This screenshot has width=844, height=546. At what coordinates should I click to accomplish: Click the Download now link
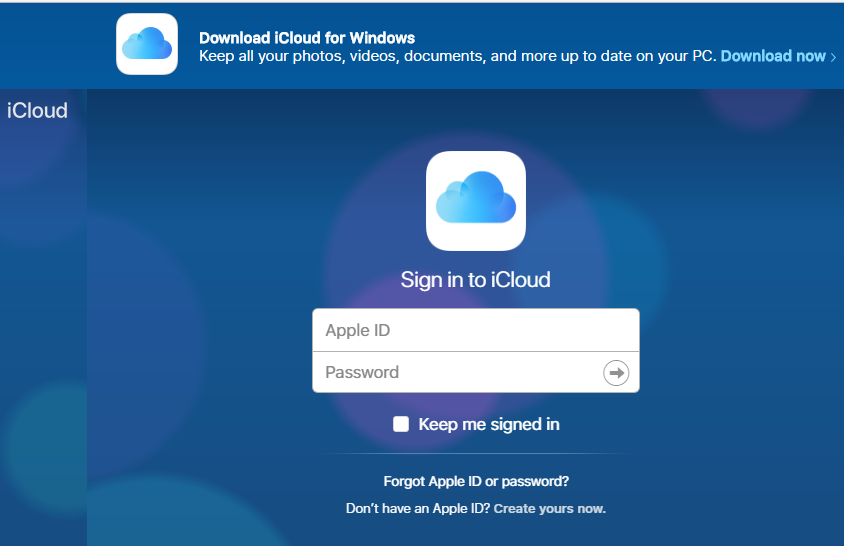(773, 56)
